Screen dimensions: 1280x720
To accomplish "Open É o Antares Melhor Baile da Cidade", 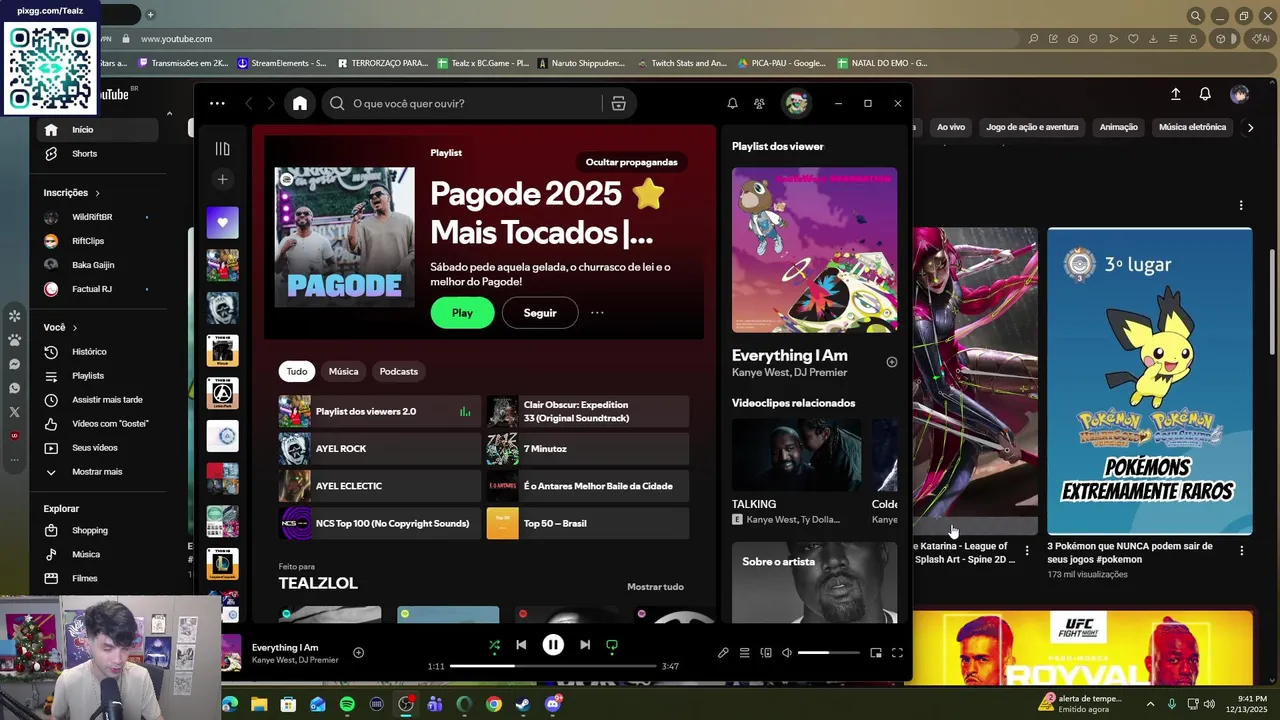I will click(x=588, y=486).
